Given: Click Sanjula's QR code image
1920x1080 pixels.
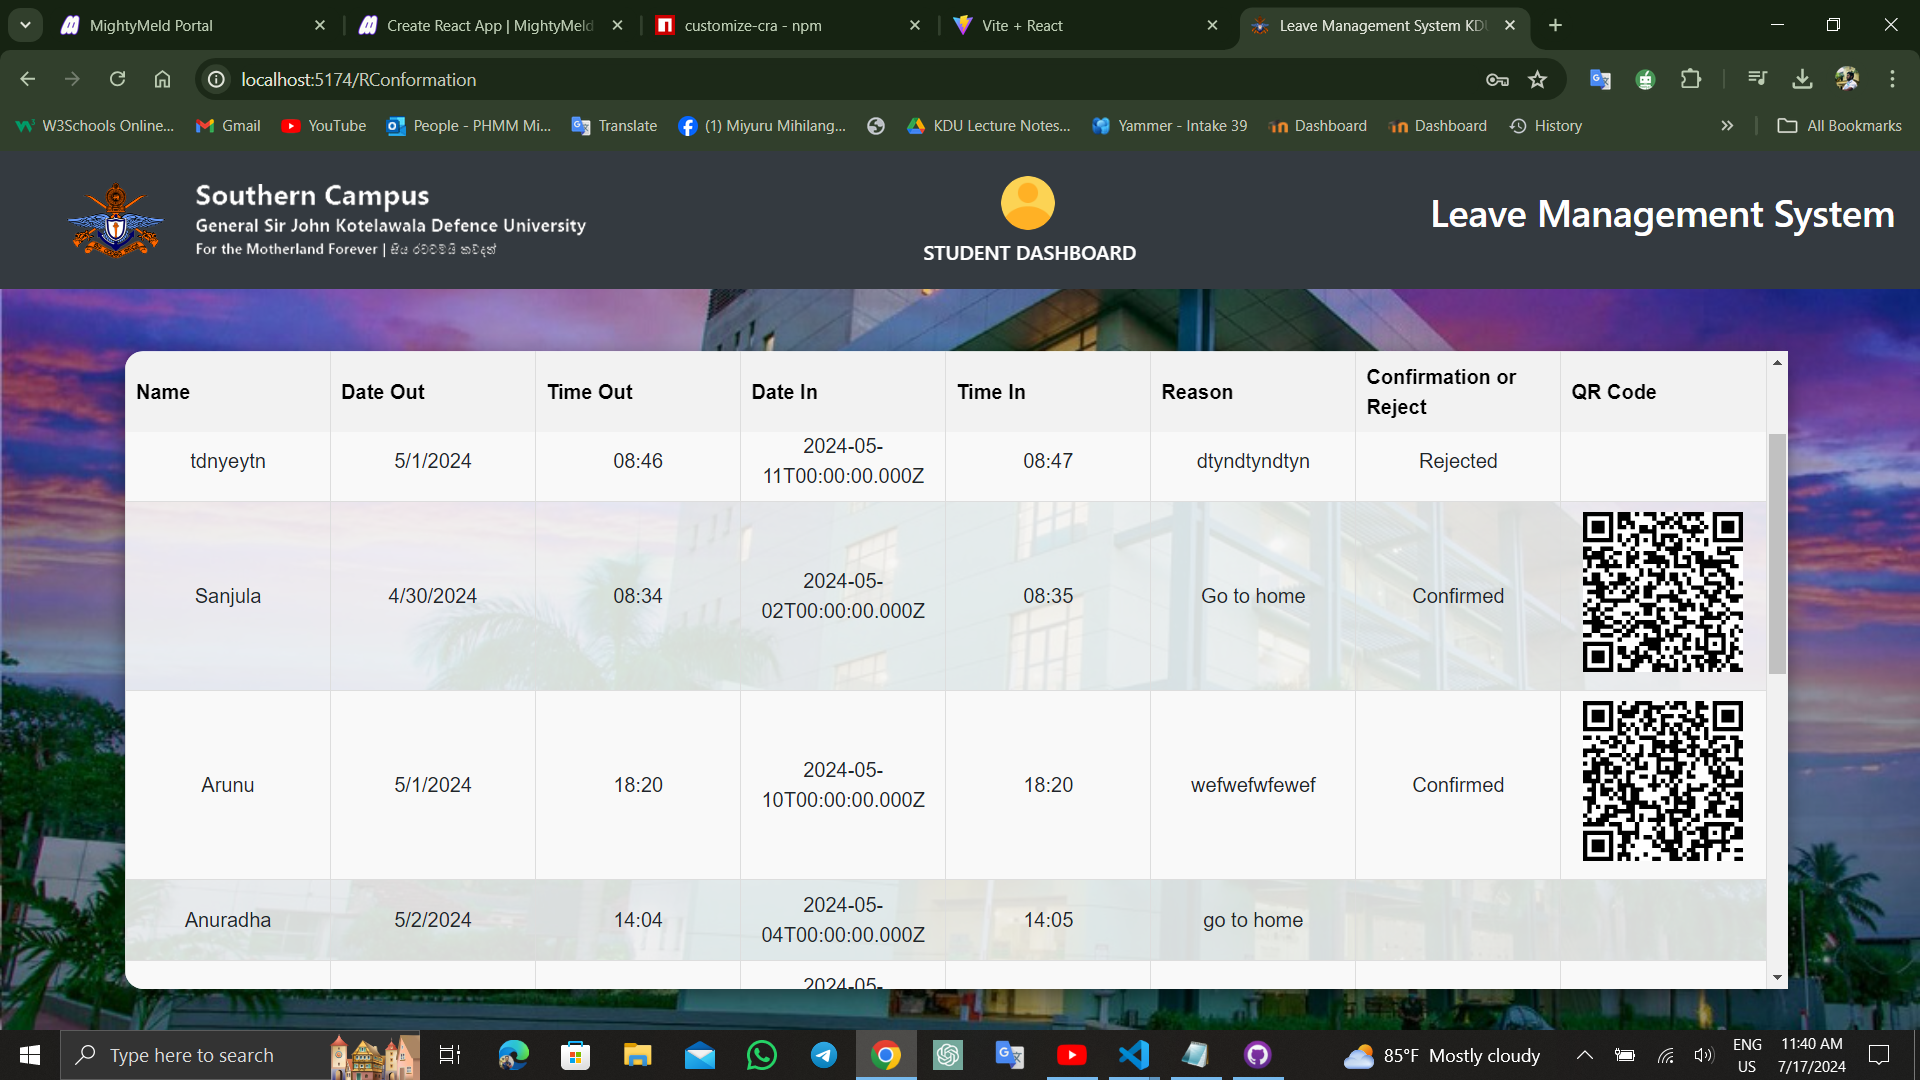Looking at the screenshot, I should coord(1662,592).
